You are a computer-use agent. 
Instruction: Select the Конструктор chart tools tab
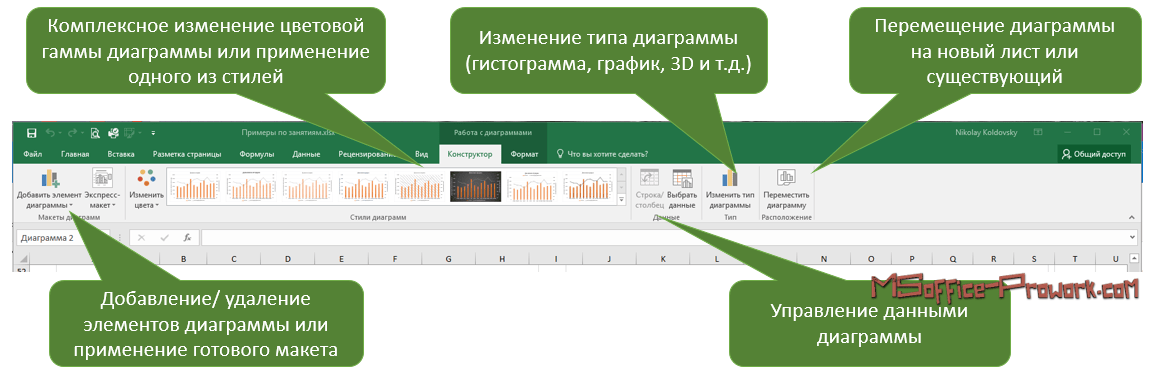pos(470,154)
